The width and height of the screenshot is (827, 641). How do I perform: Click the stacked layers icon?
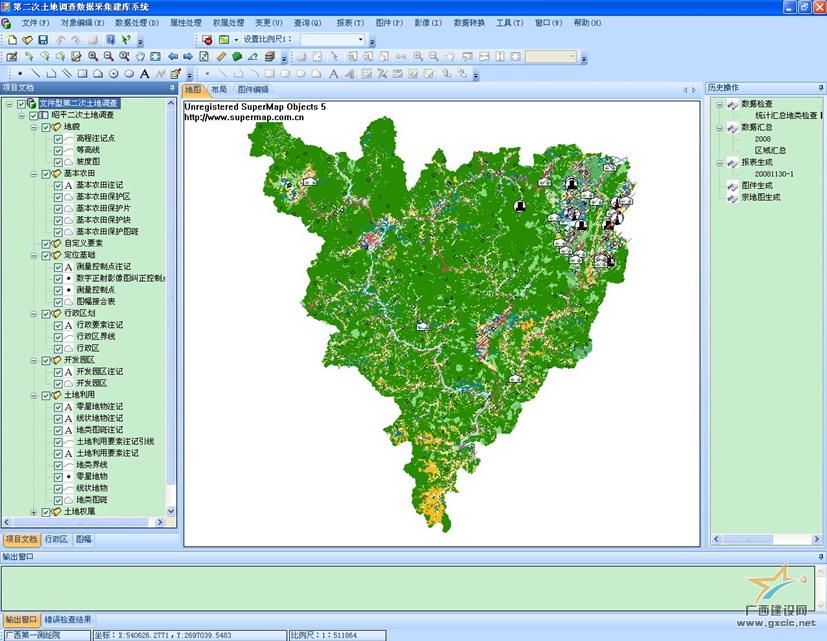click(x=270, y=56)
